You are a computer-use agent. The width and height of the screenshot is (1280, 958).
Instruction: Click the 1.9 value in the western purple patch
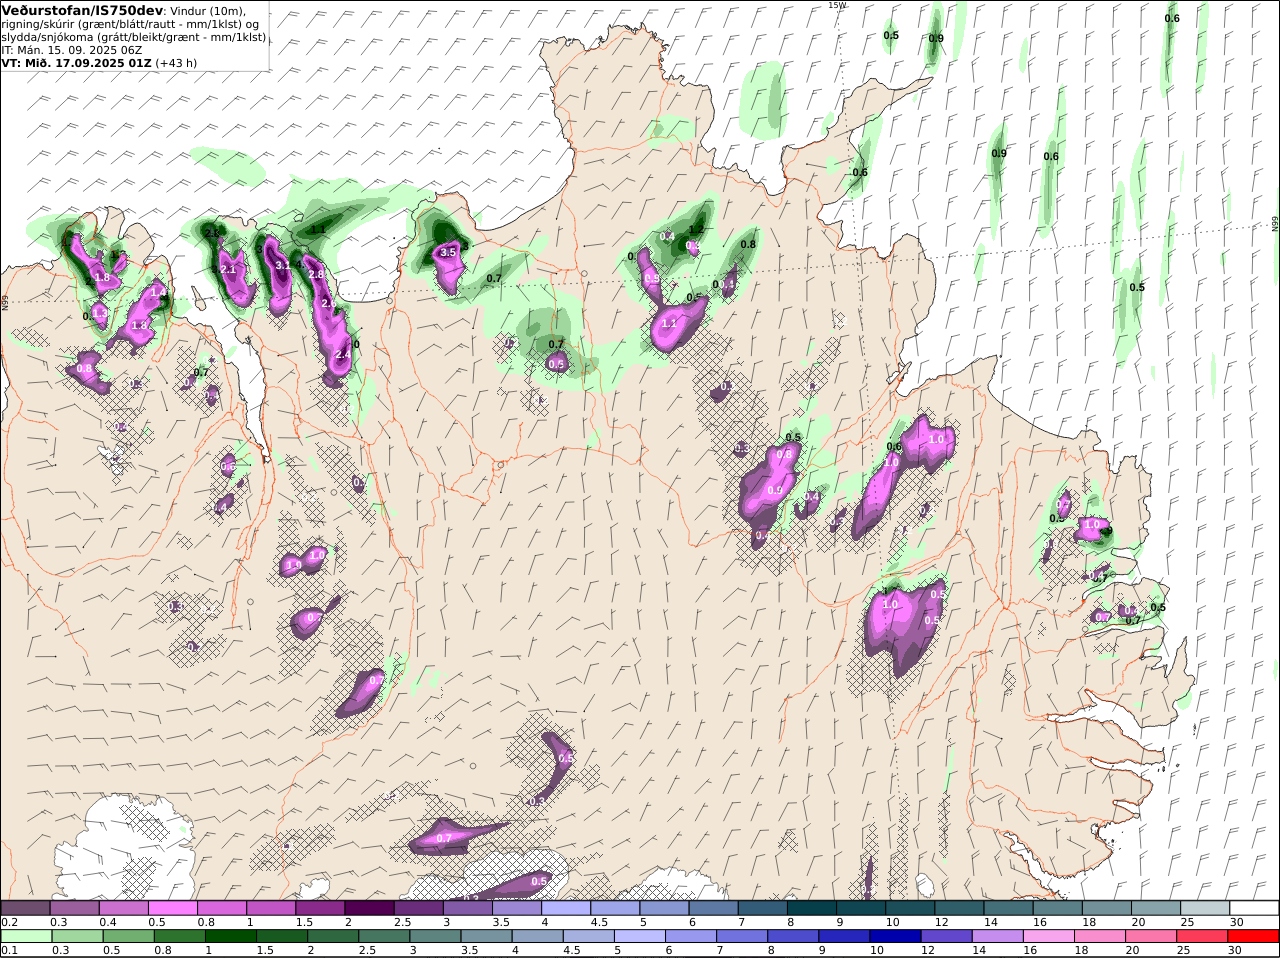pos(294,566)
